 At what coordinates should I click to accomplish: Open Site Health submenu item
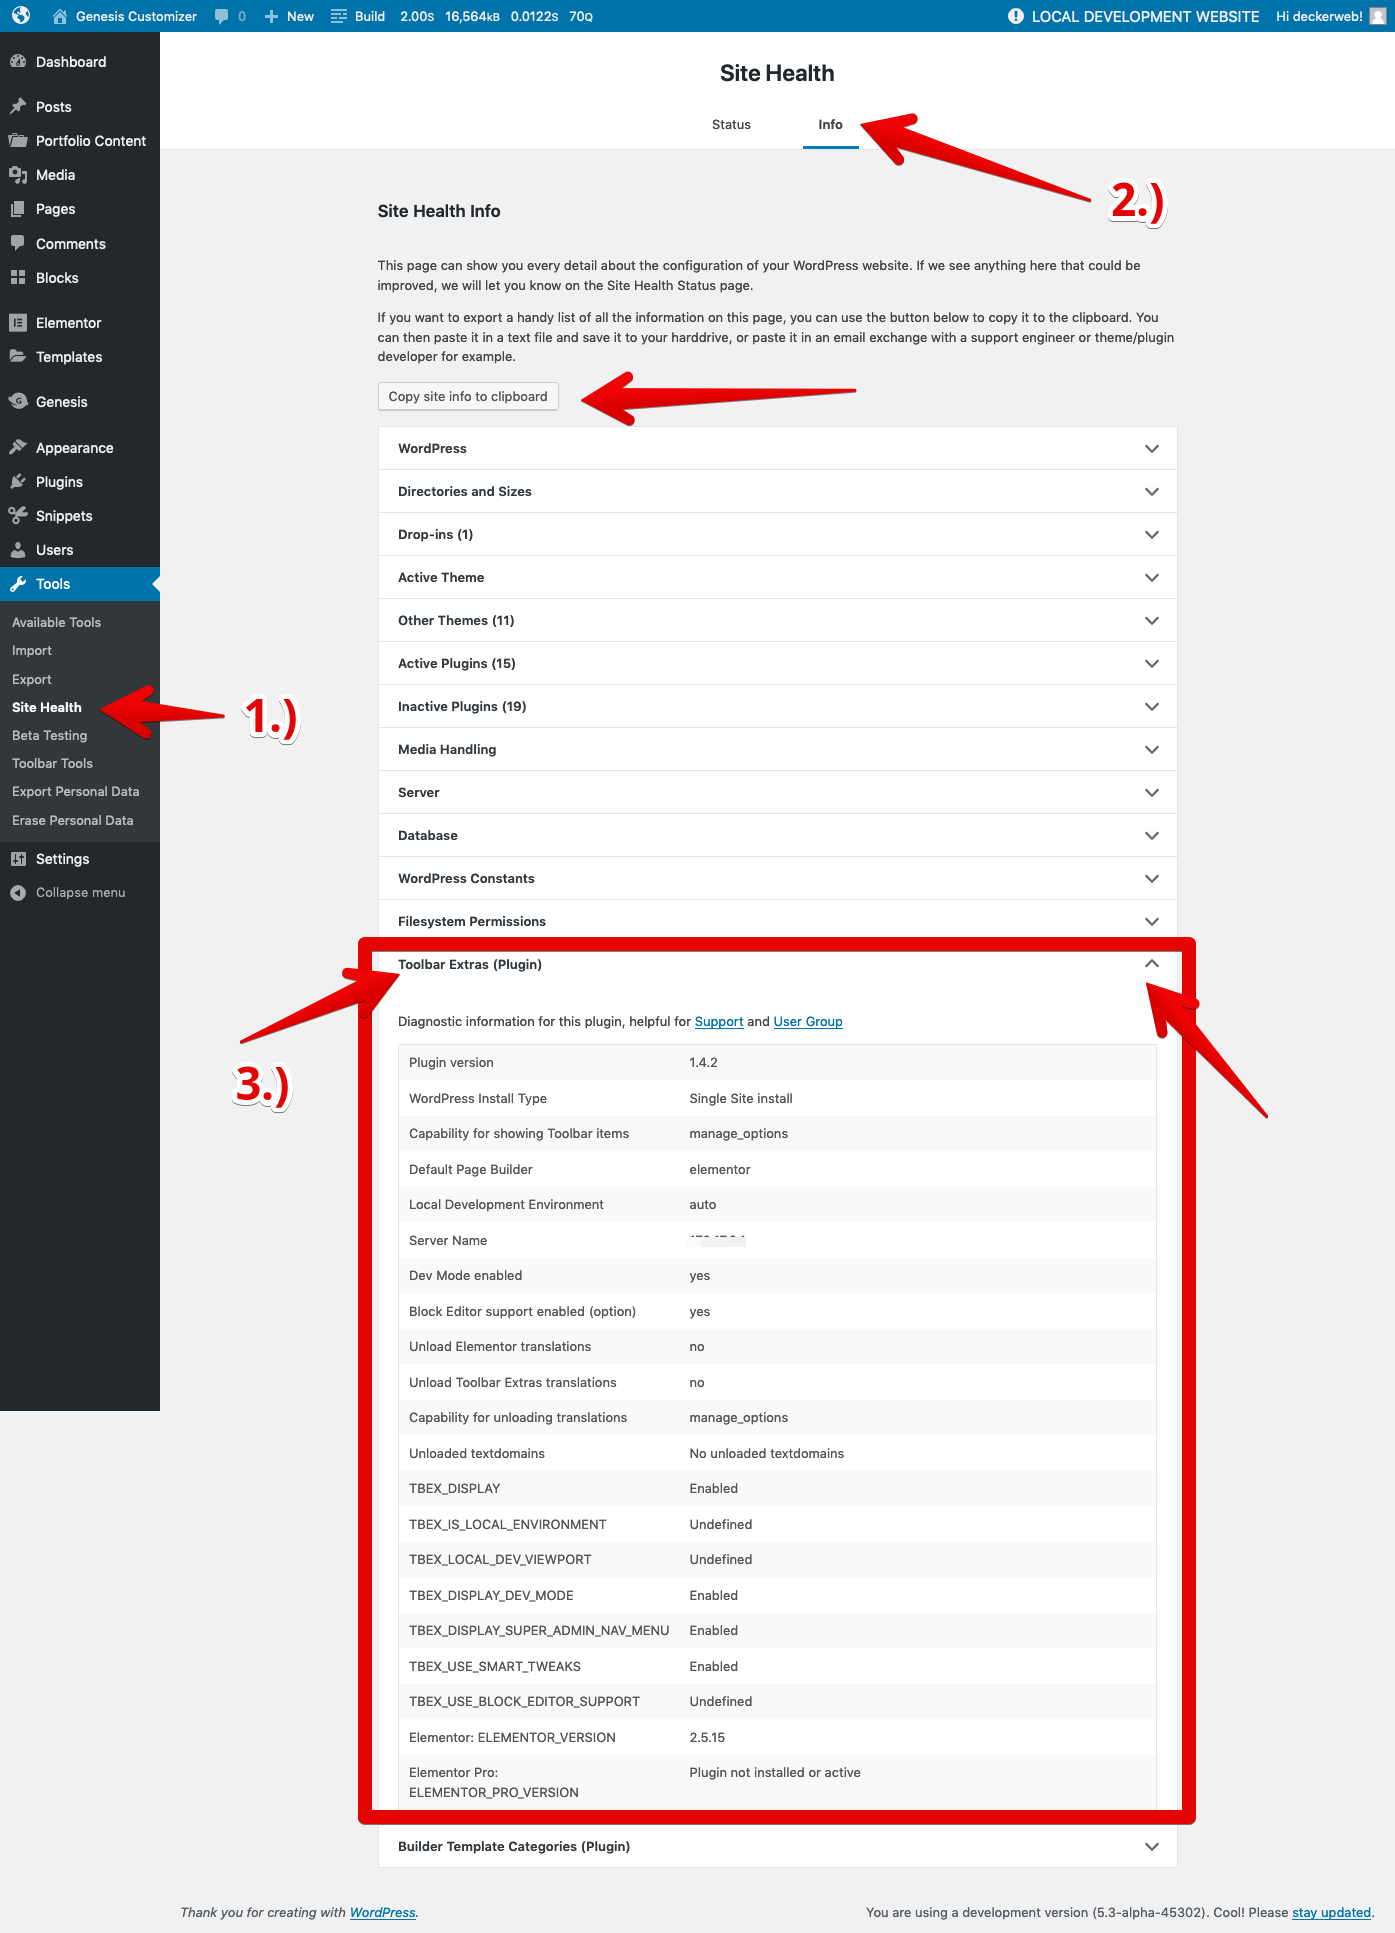tap(47, 707)
